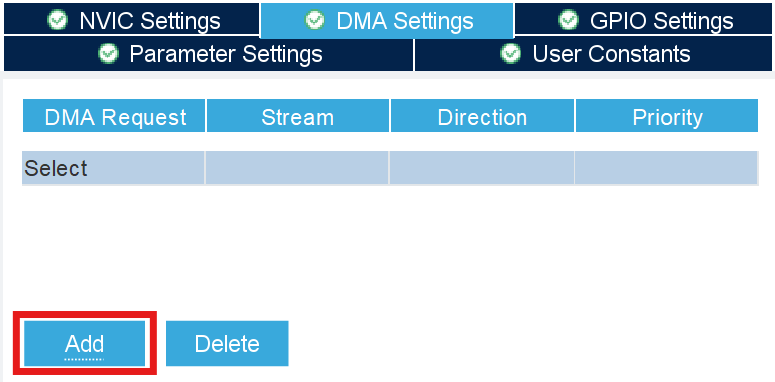
Task: Click the Add button
Action: pos(85,343)
